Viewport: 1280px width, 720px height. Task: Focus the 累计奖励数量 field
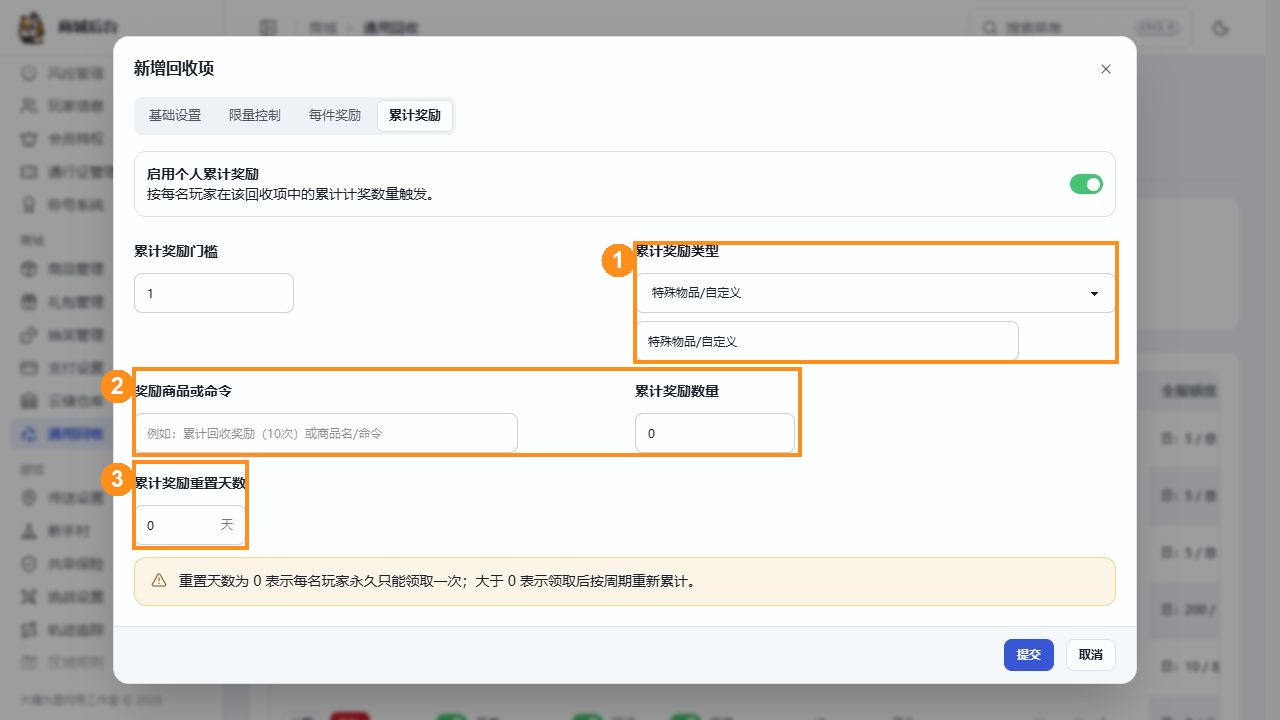pyautogui.click(x=715, y=433)
